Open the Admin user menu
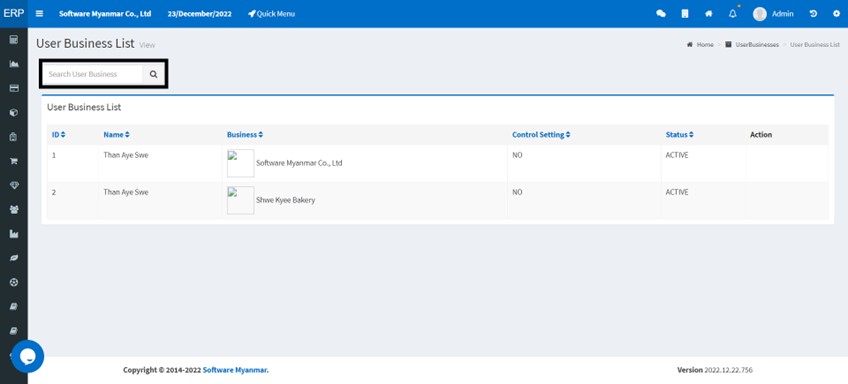 tap(773, 14)
